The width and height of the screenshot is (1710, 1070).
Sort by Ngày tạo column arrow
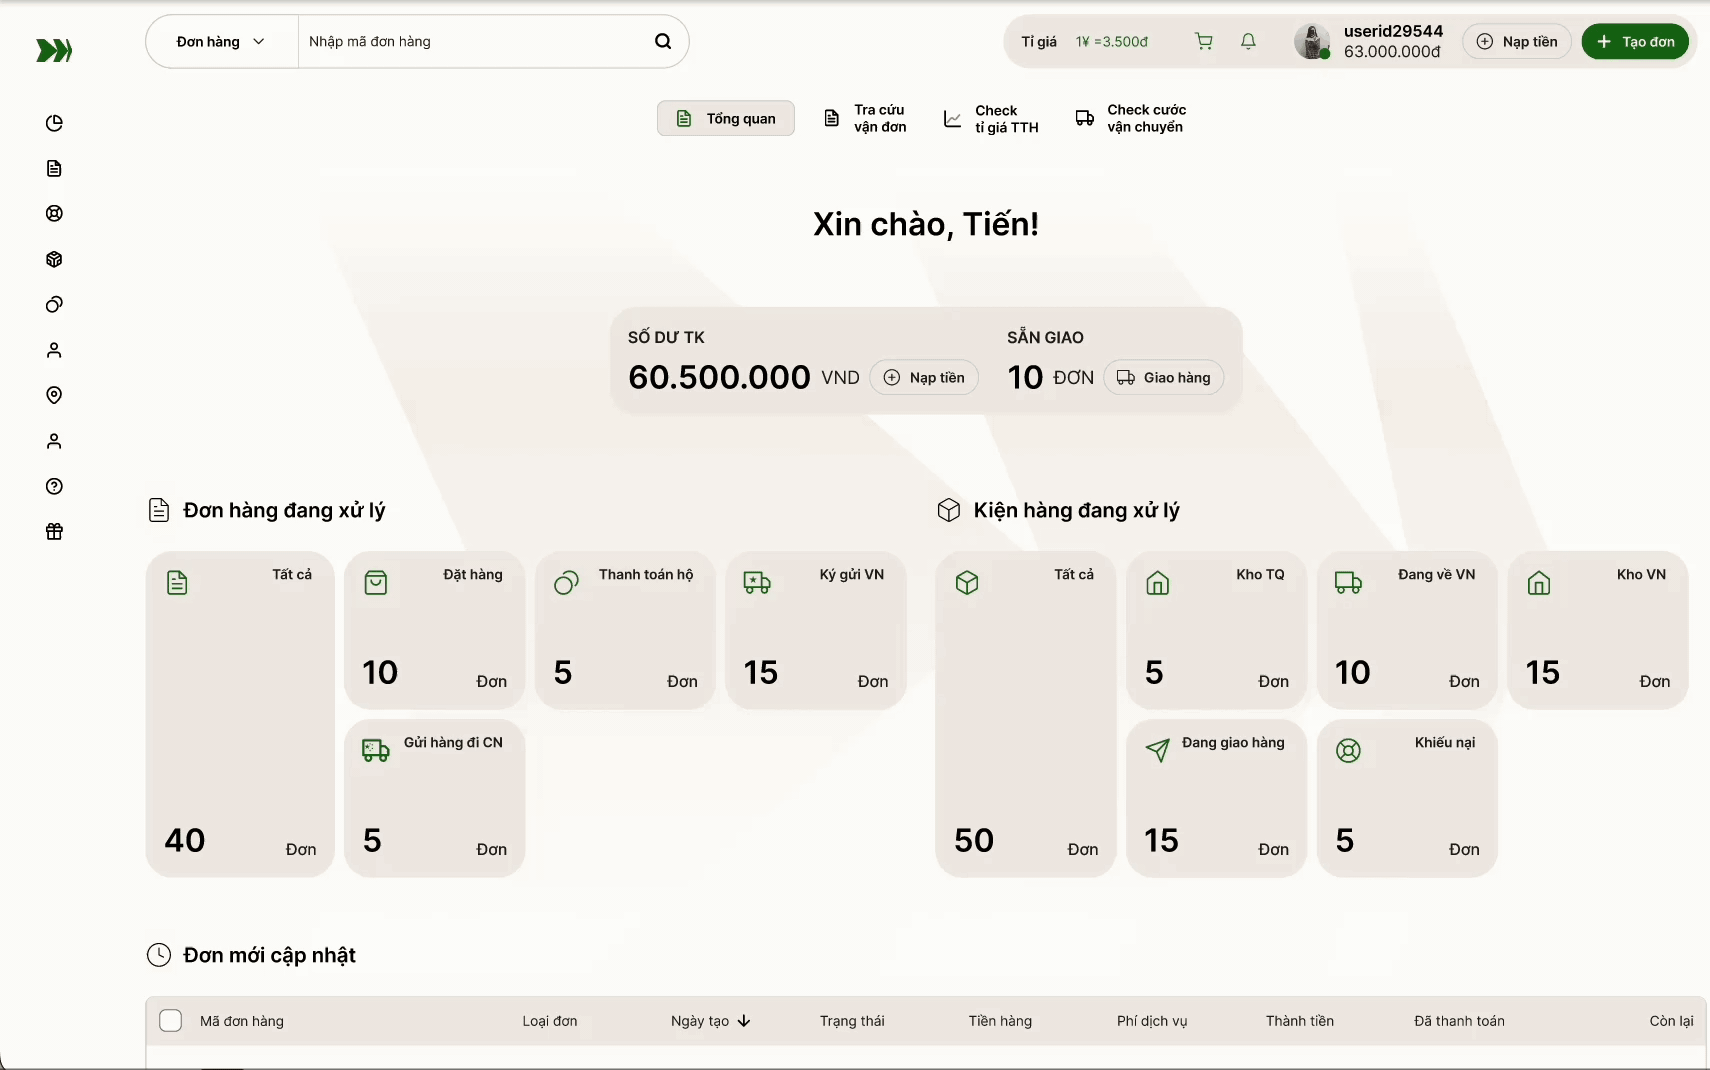[744, 1021]
